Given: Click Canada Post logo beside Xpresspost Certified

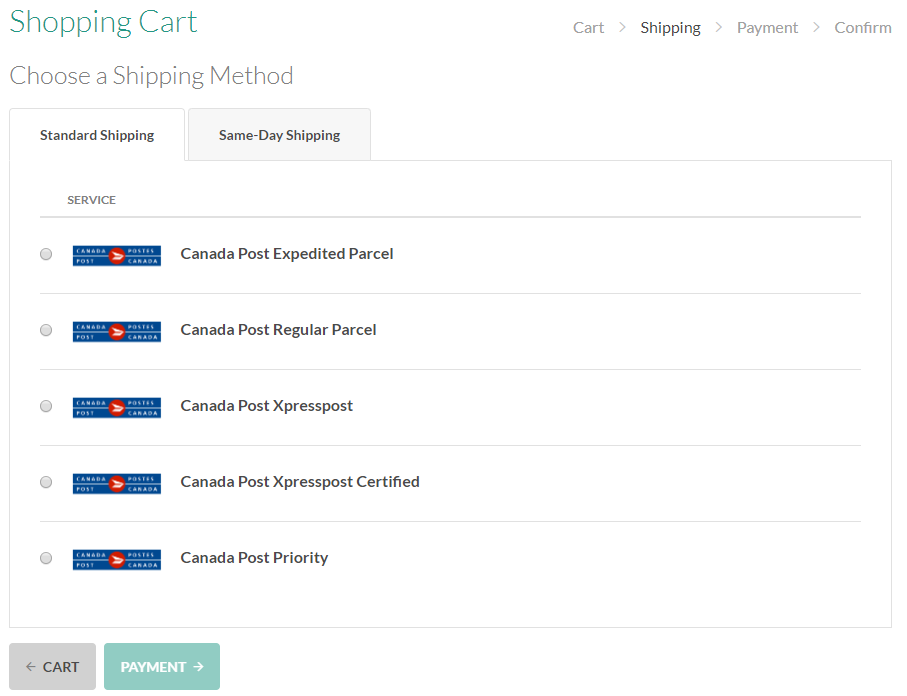Looking at the screenshot, I should (117, 483).
